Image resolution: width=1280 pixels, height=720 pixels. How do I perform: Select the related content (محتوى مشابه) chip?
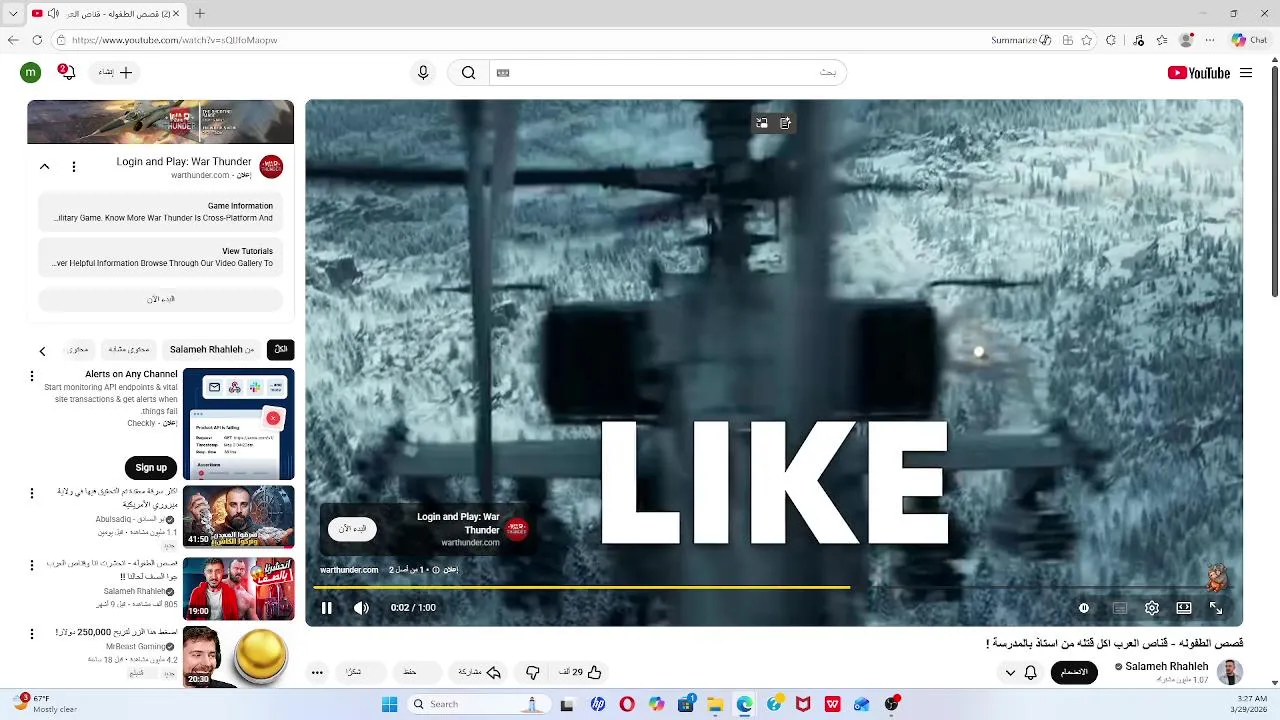point(129,350)
